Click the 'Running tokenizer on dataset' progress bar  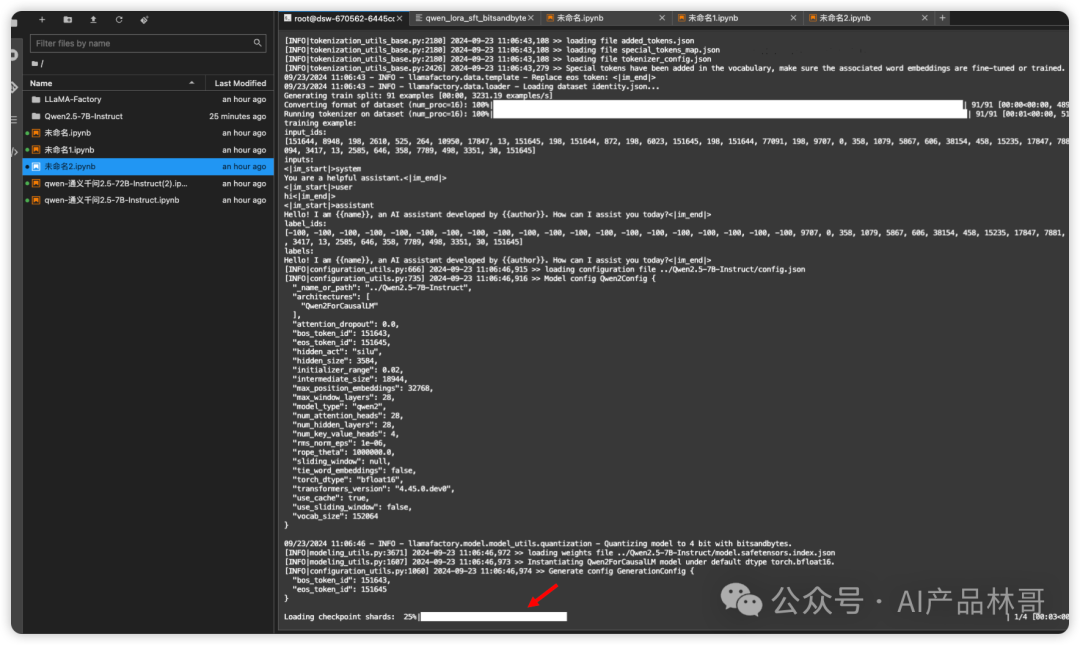pyautogui.click(x=730, y=114)
